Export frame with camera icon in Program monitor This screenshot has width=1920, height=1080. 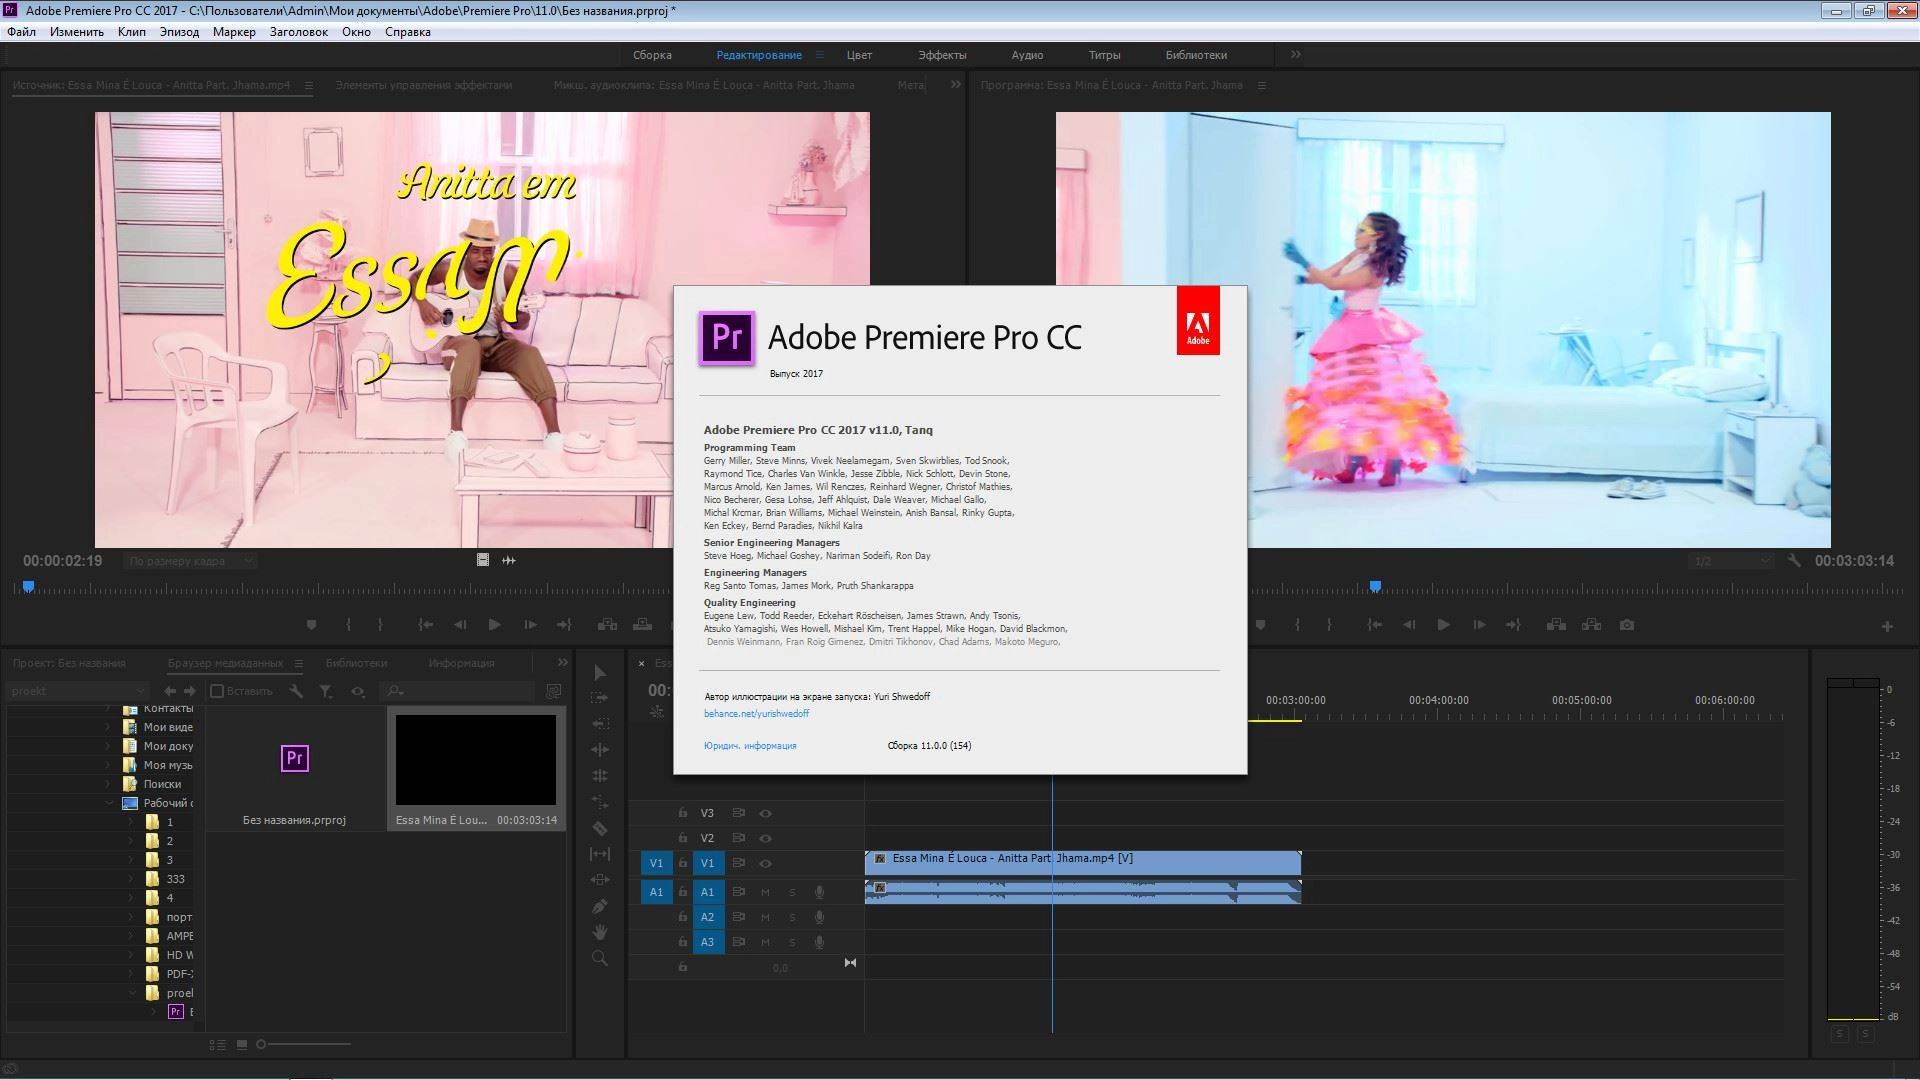click(x=1627, y=625)
